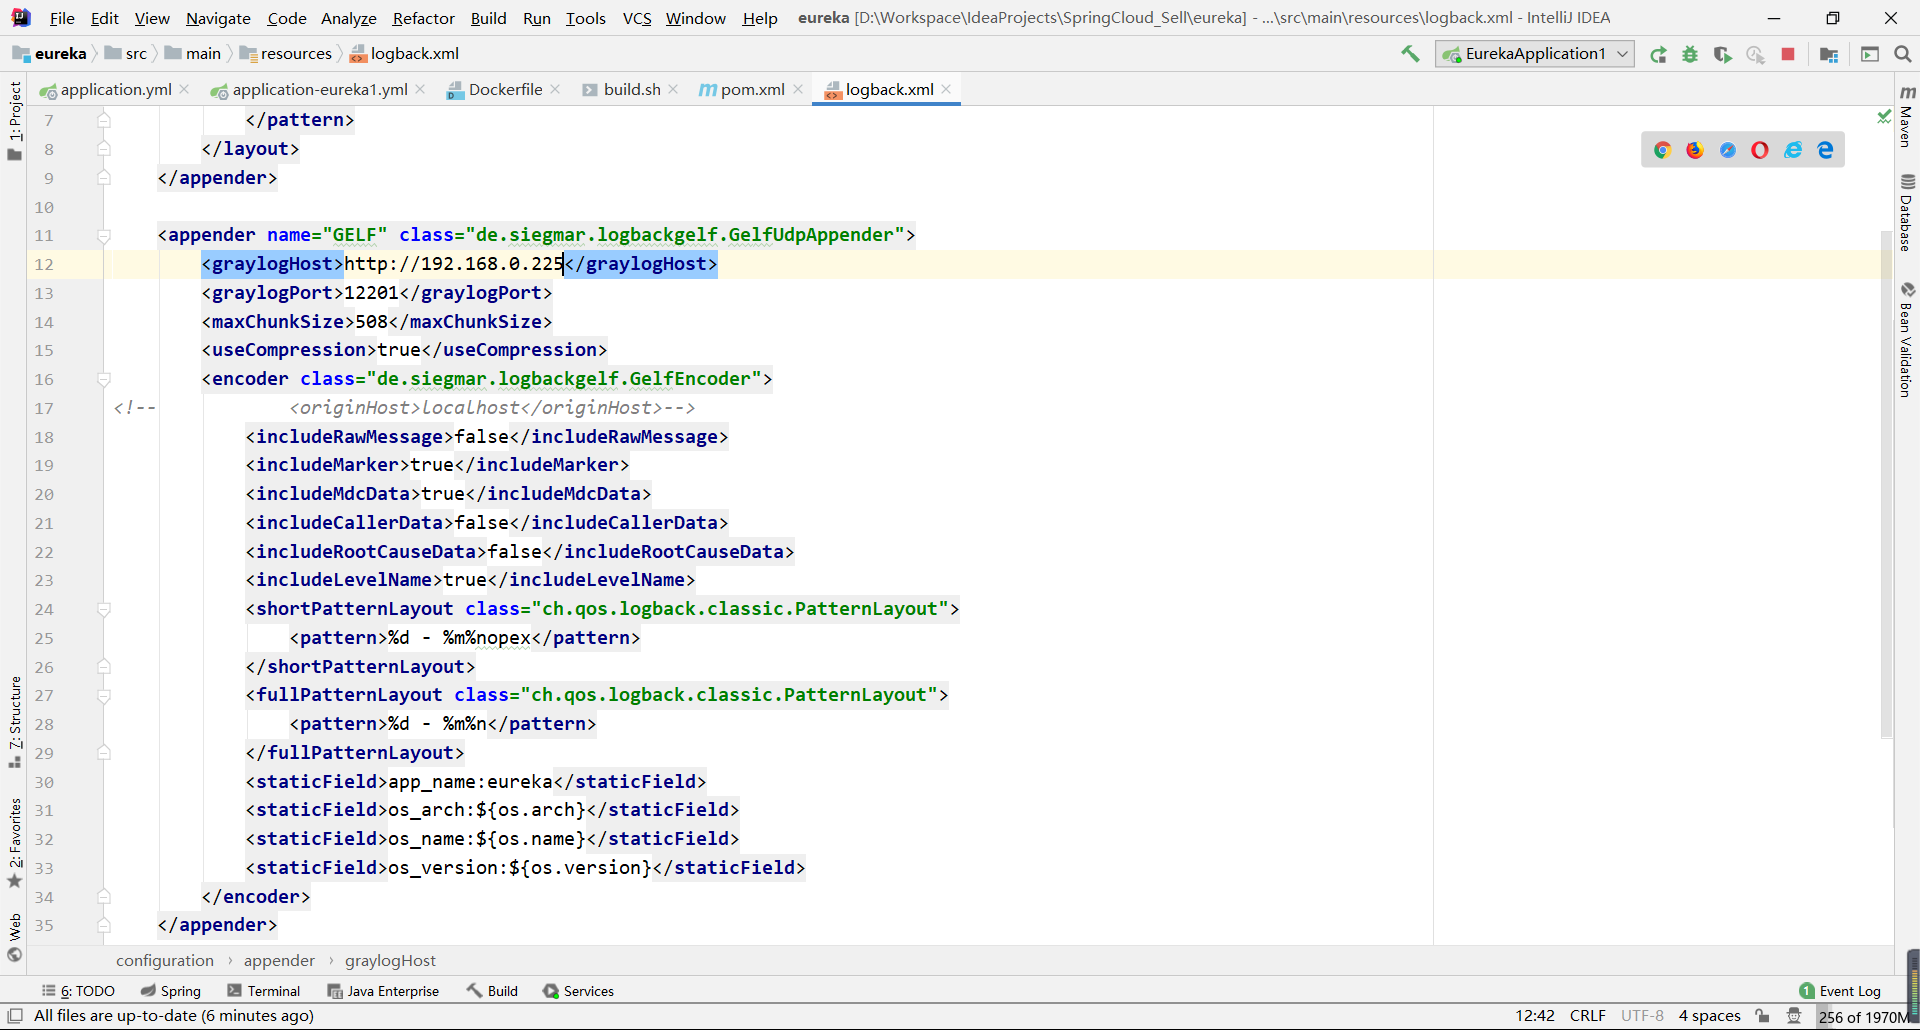Click the fold end marker at line 34
The image size is (1920, 1030).
point(104,897)
